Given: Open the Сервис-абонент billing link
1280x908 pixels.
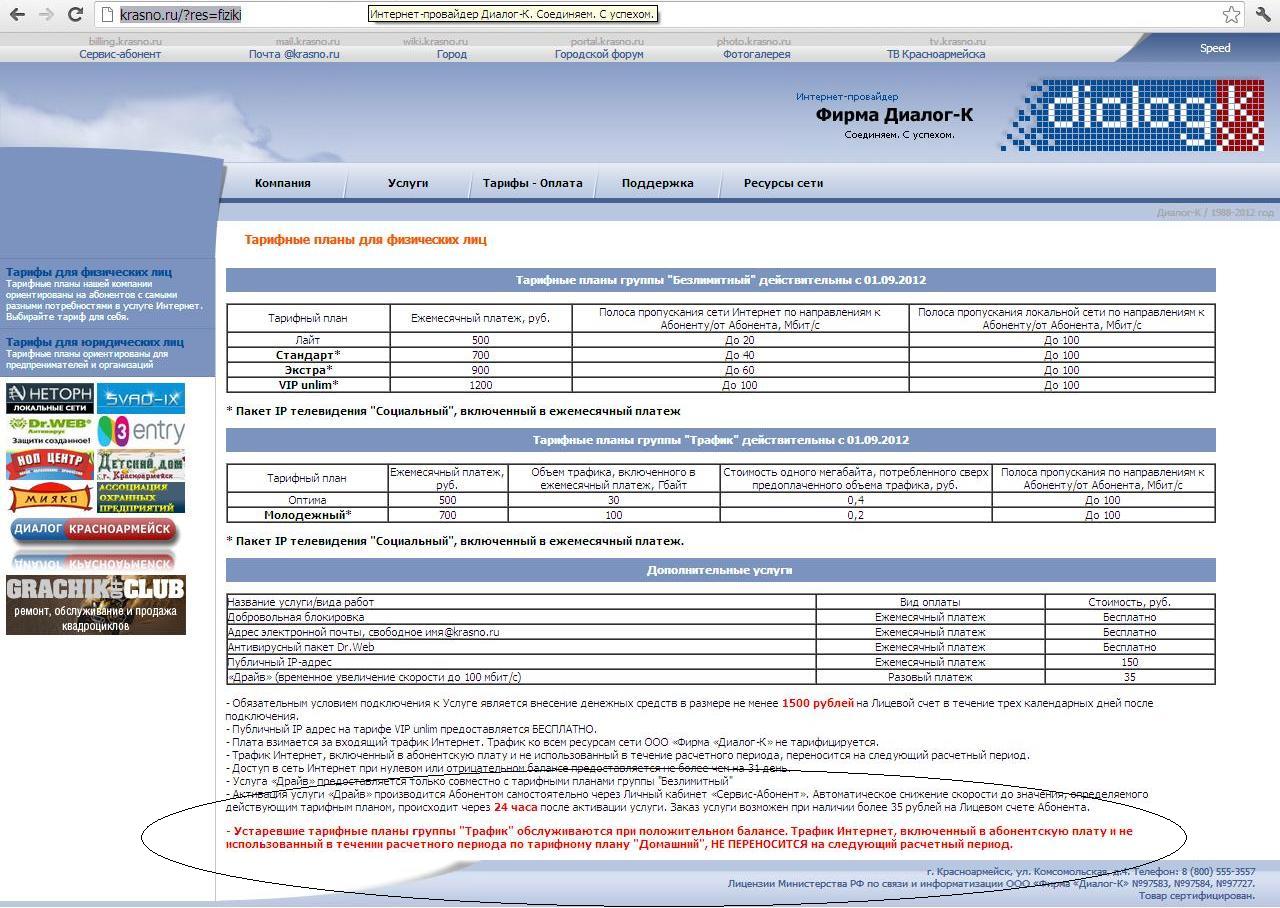Looking at the screenshot, I should (x=120, y=54).
